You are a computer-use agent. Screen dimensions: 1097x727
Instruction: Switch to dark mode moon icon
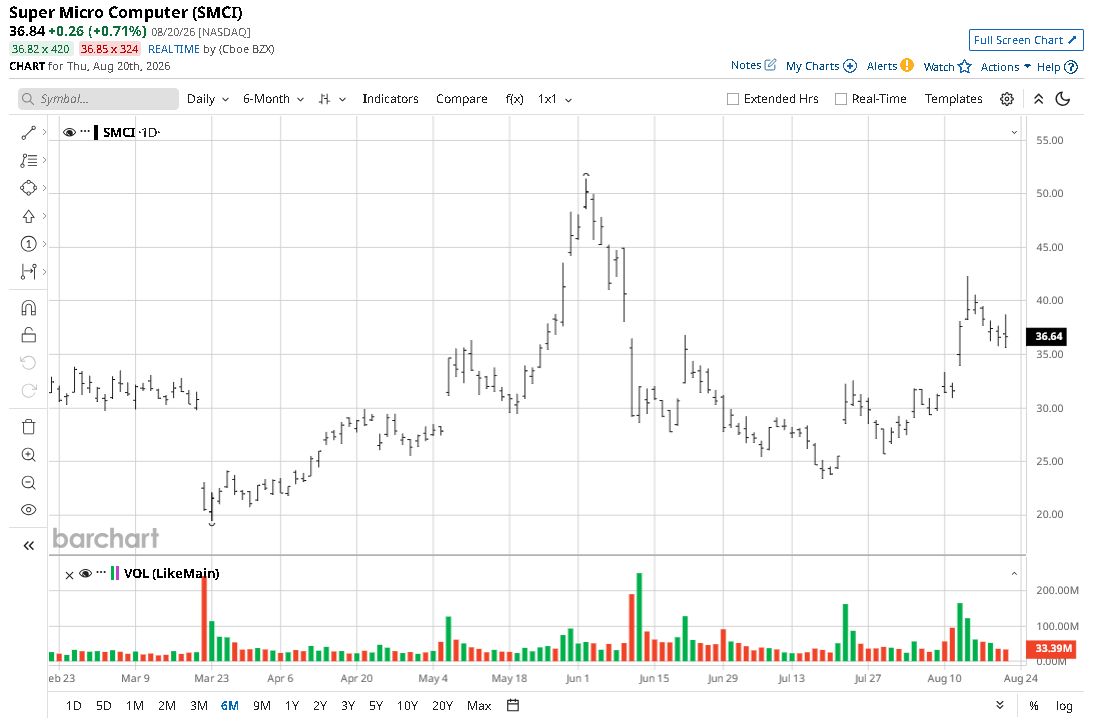pos(1063,99)
